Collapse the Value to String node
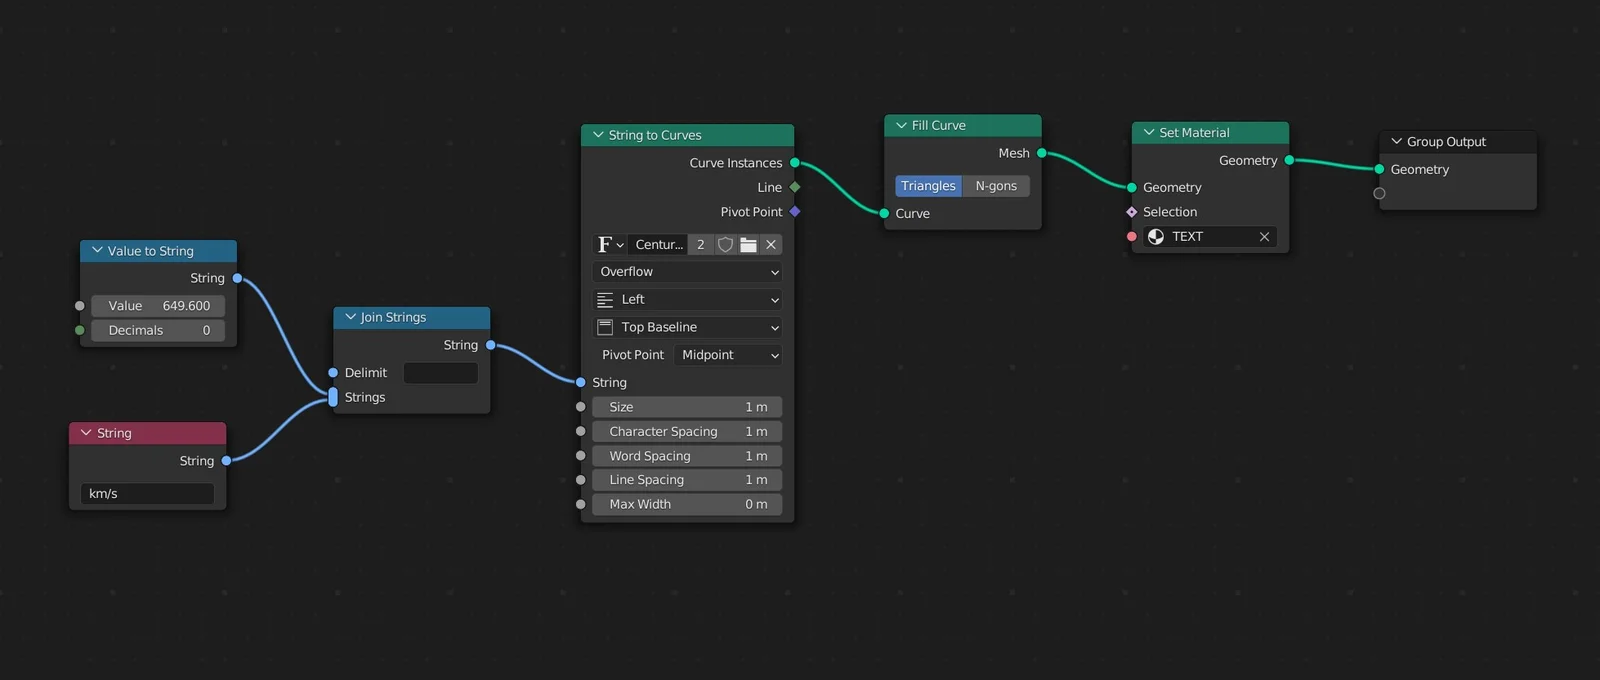The width and height of the screenshot is (1600, 680). point(97,250)
